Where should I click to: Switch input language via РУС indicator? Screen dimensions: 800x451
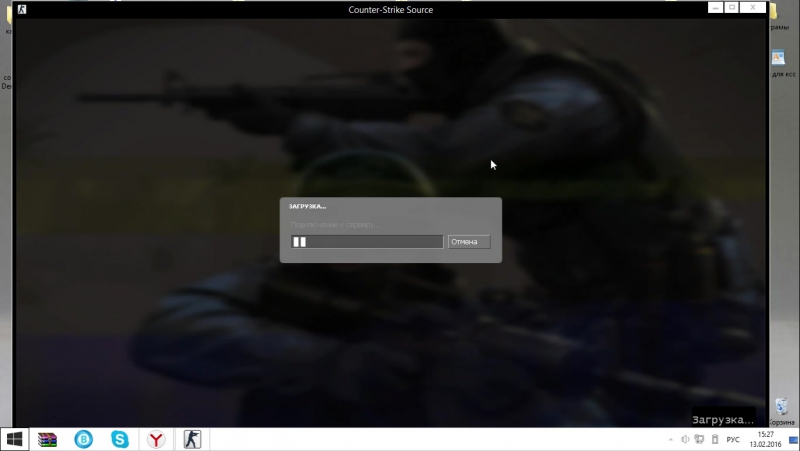click(733, 439)
